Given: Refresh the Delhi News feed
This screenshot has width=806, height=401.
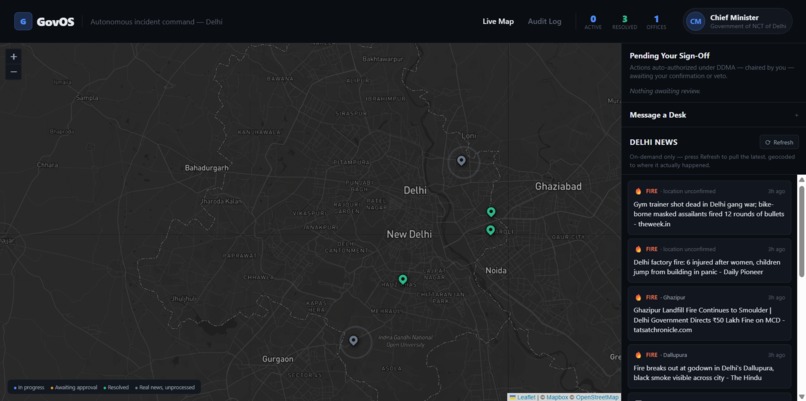Looking at the screenshot, I should [x=779, y=142].
